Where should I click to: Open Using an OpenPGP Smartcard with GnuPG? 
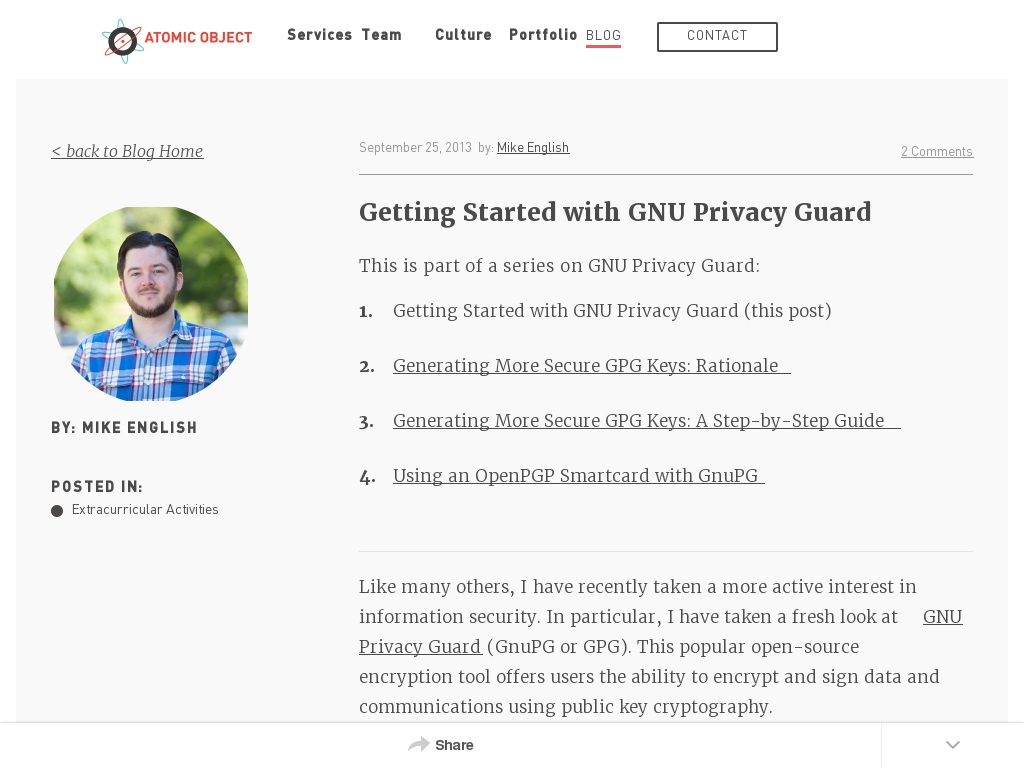pyautogui.click(x=579, y=475)
